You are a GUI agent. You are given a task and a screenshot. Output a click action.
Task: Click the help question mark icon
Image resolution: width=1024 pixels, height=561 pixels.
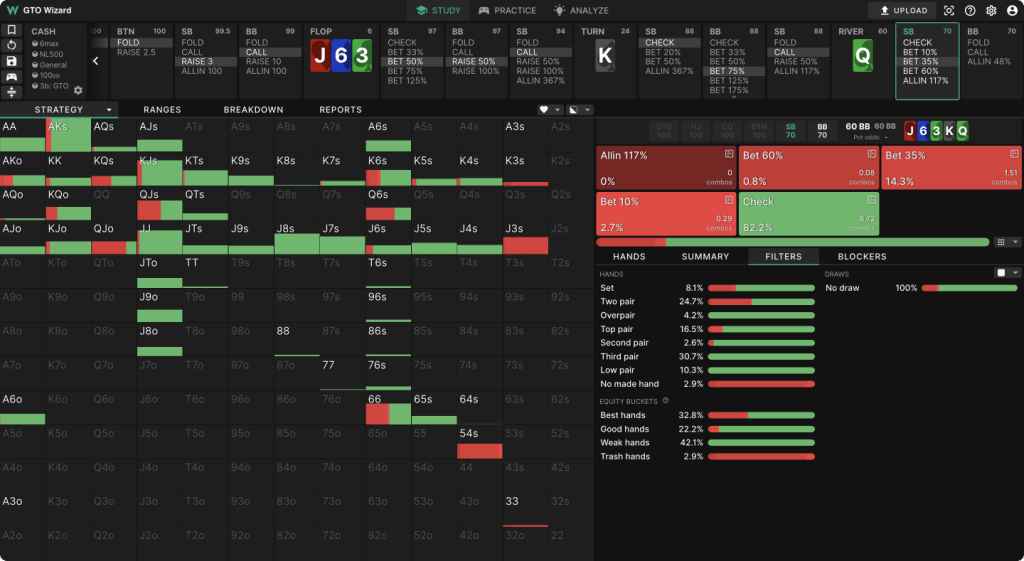click(x=970, y=10)
